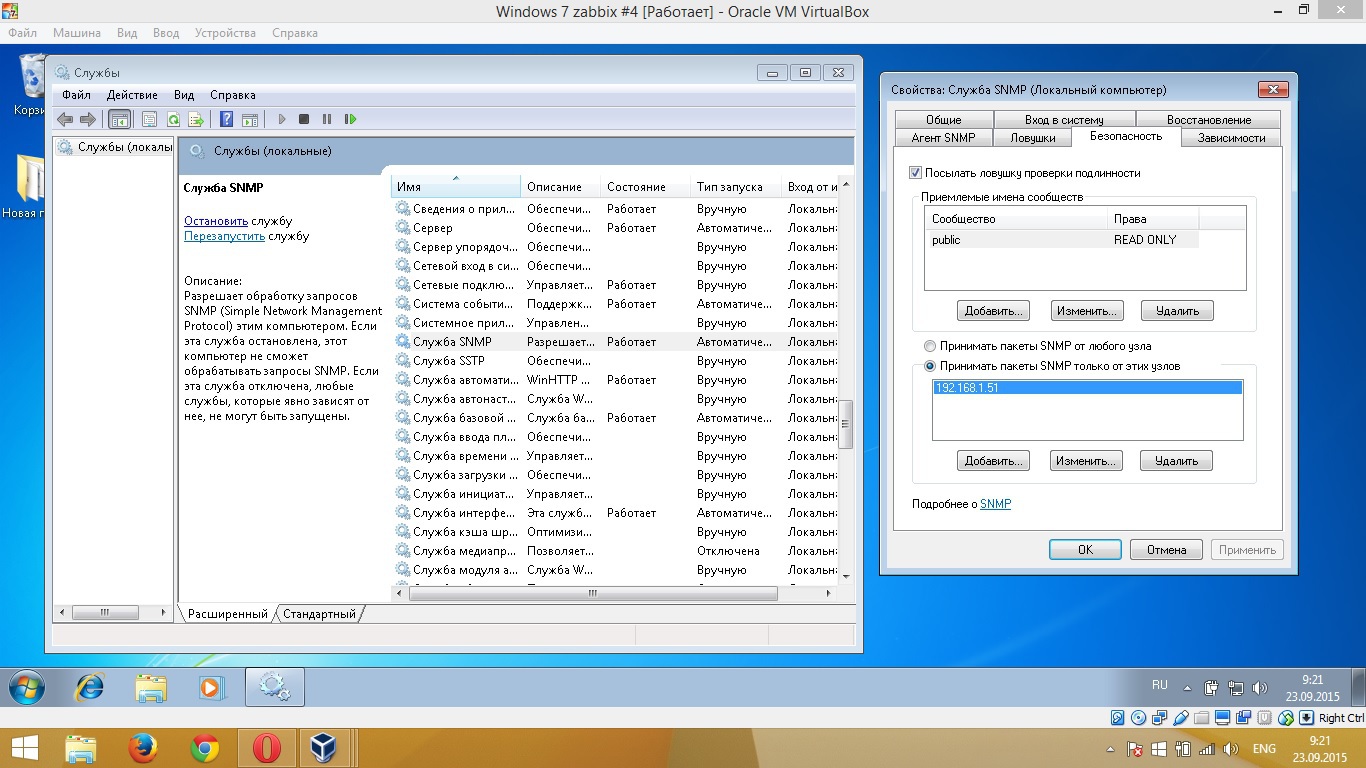Open Windows Explorer on guest taskbar

[151, 688]
